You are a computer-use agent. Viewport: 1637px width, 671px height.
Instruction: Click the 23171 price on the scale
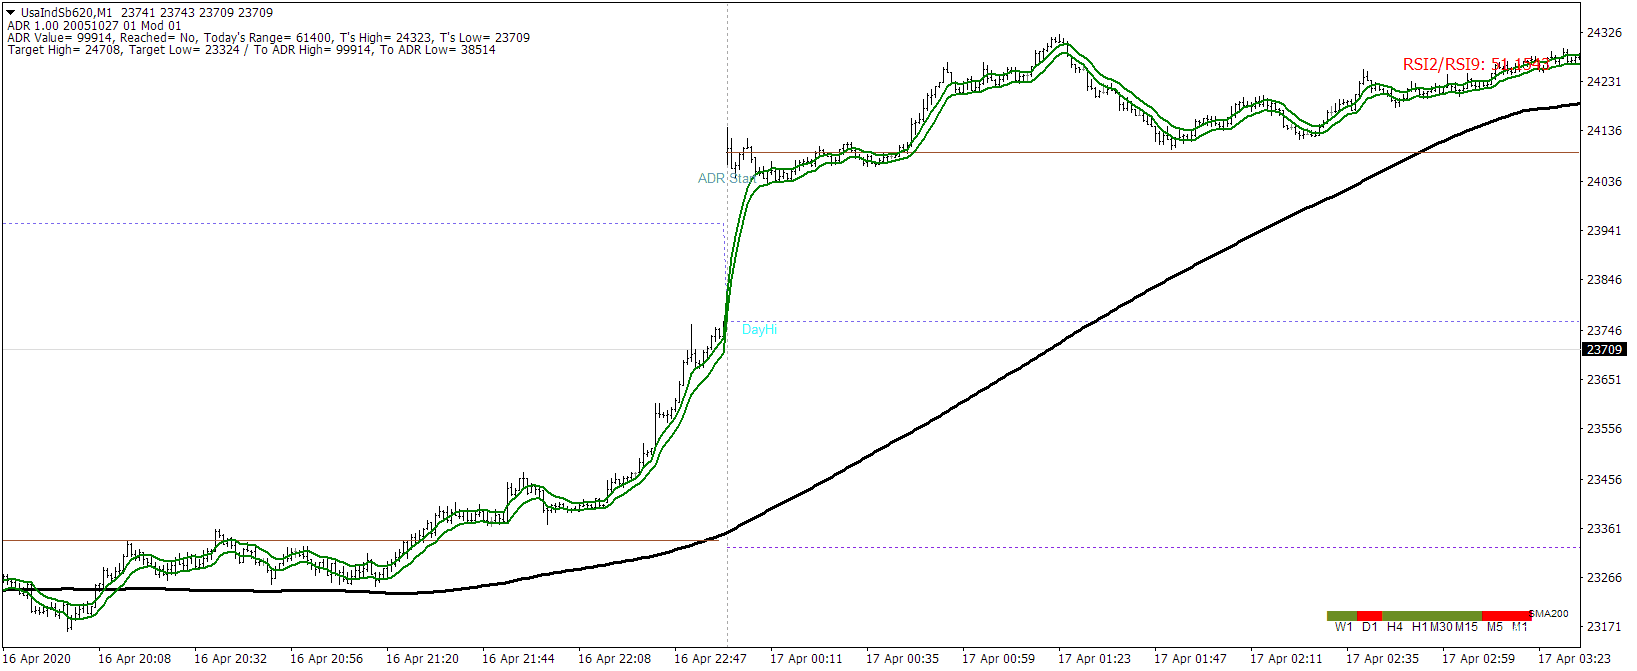click(1604, 626)
